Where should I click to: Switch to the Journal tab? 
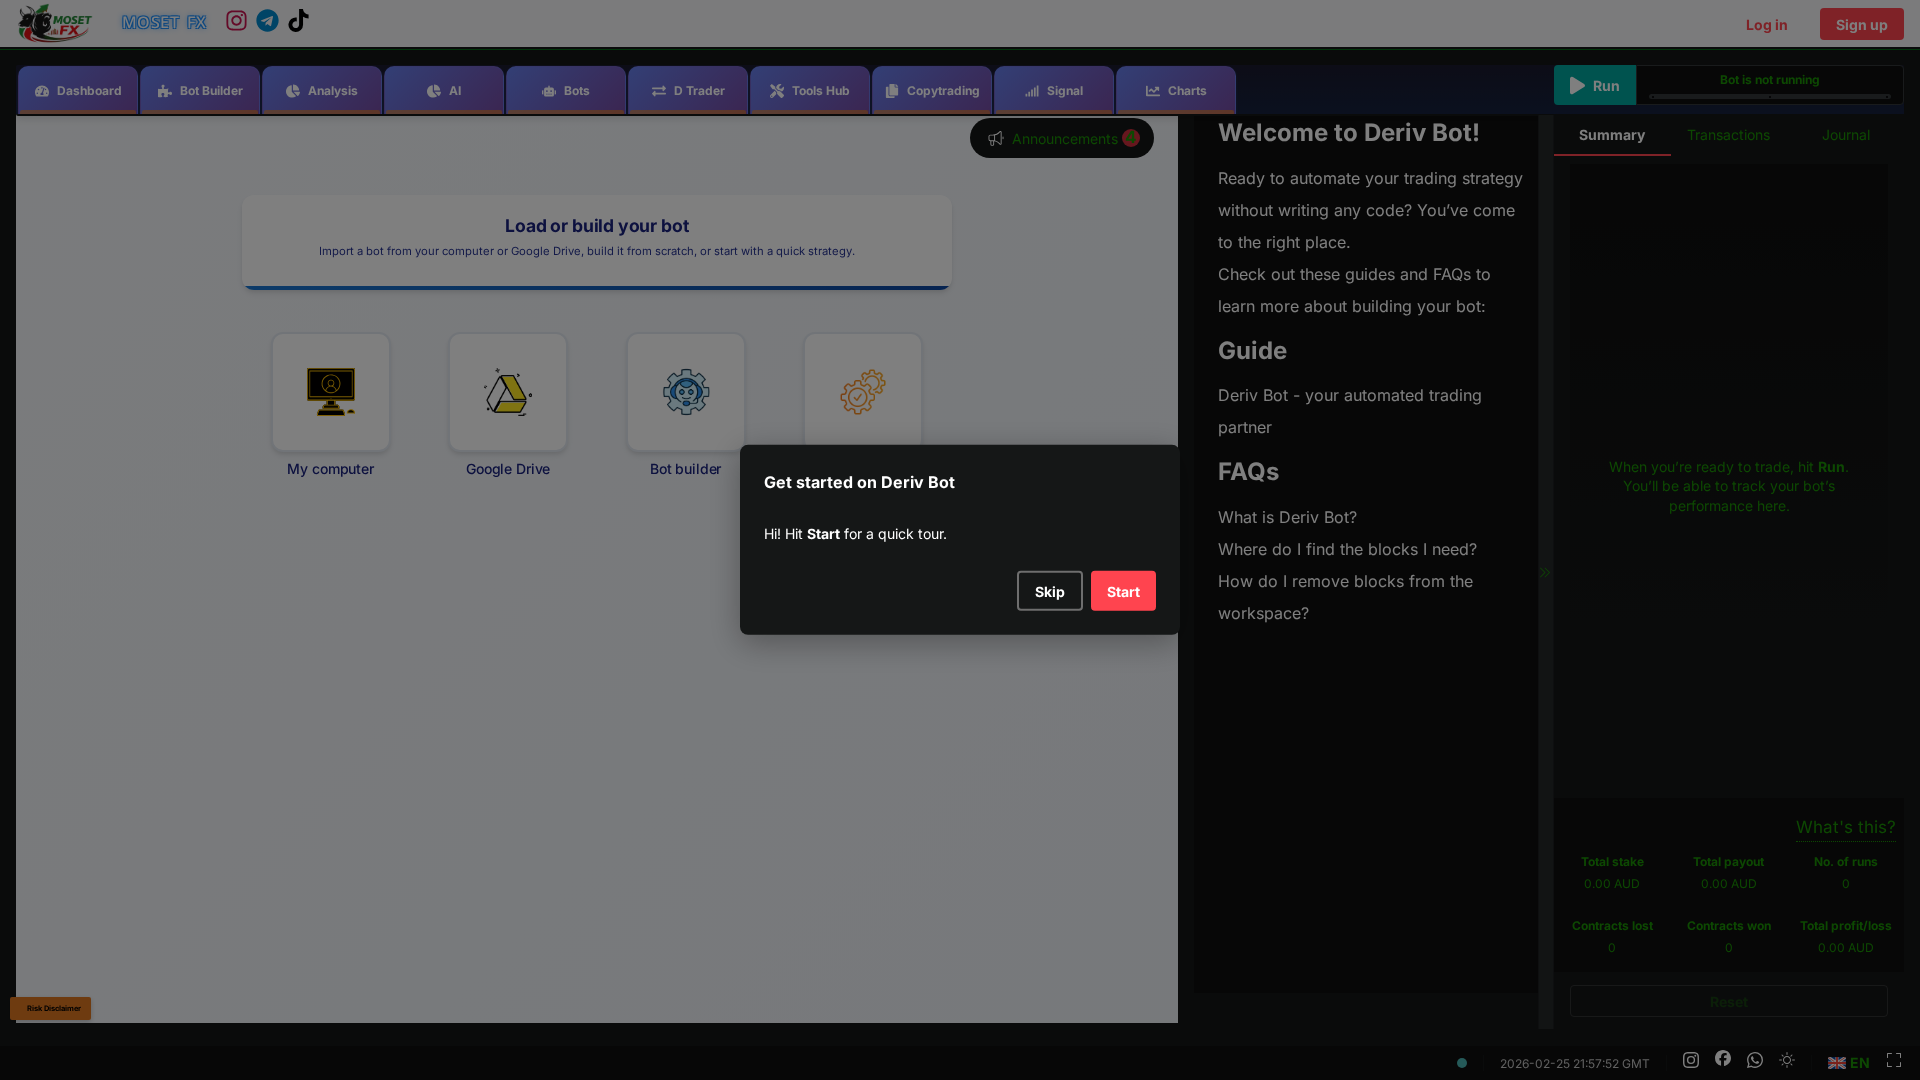tap(1845, 135)
